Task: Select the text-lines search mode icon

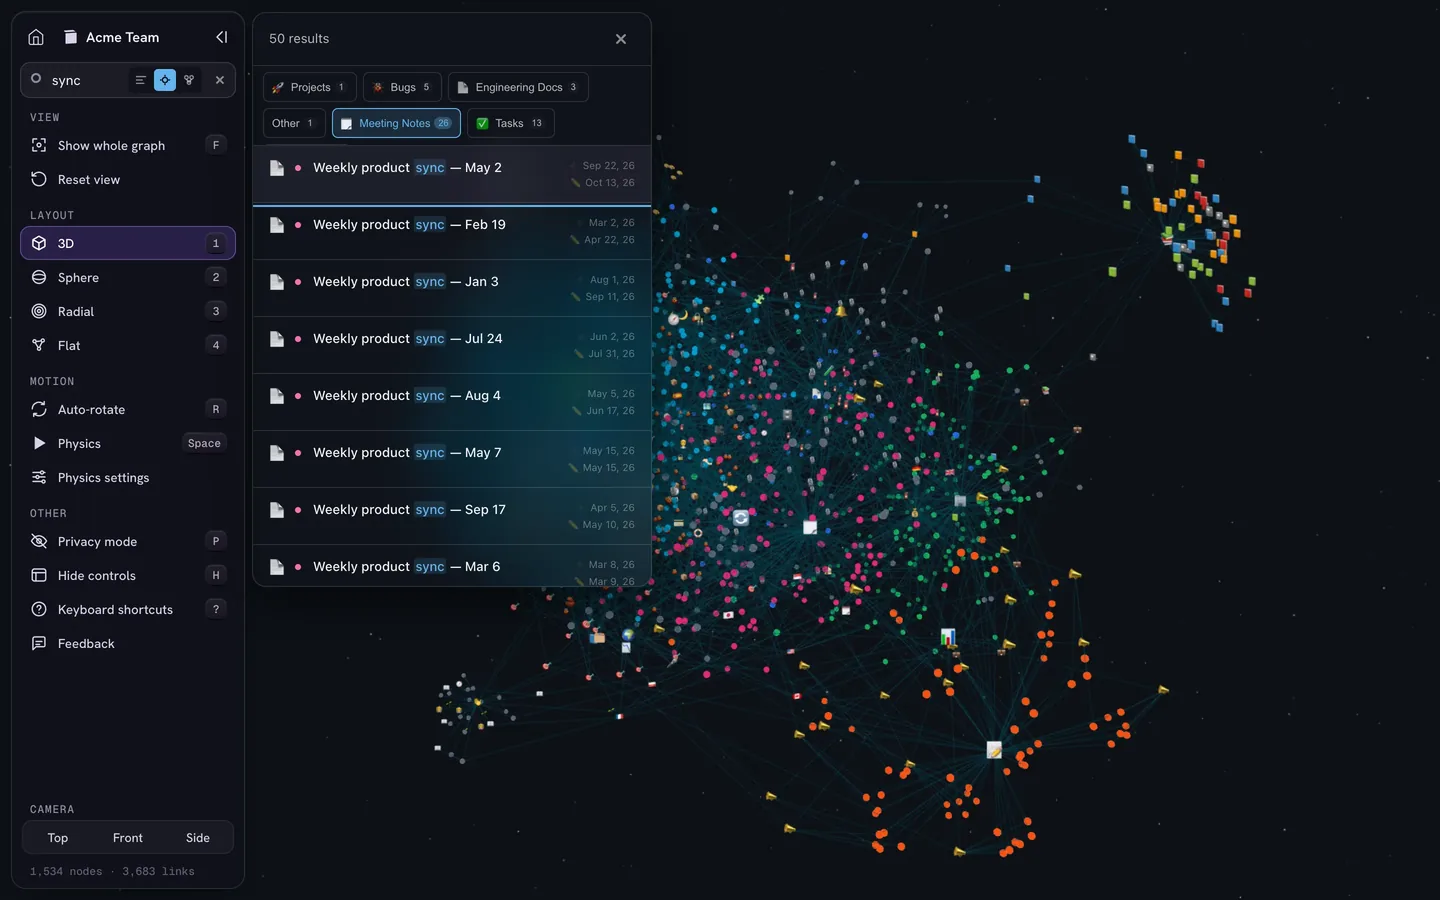Action: (141, 80)
